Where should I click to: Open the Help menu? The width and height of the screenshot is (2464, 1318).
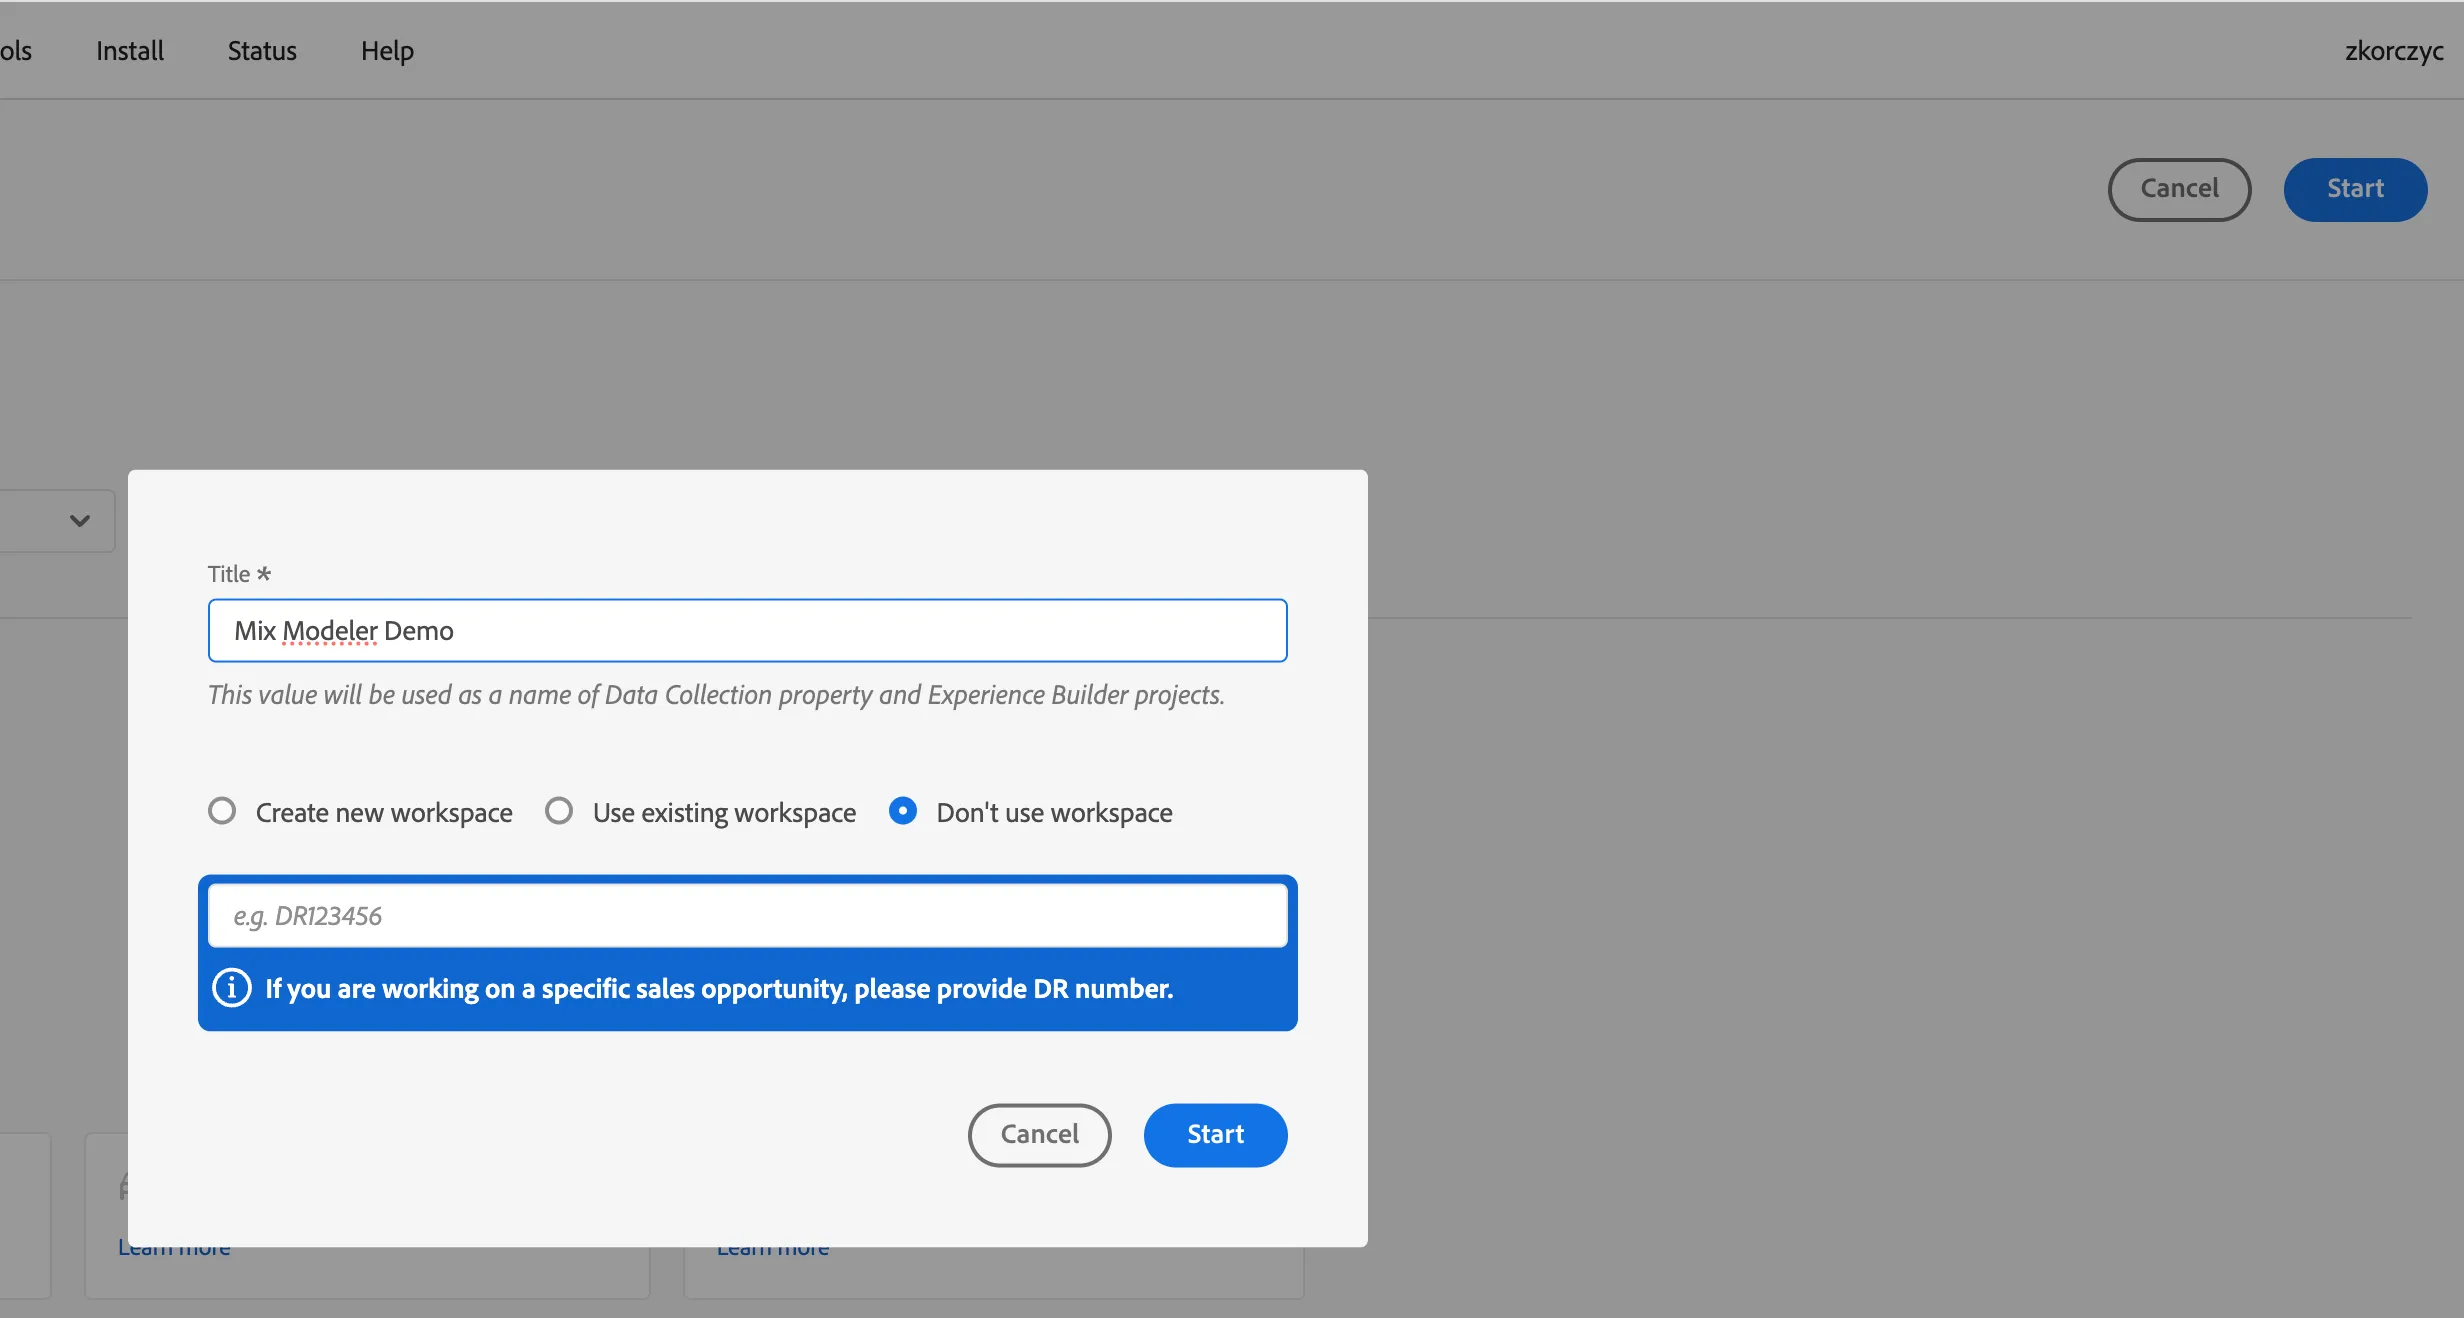point(387,51)
